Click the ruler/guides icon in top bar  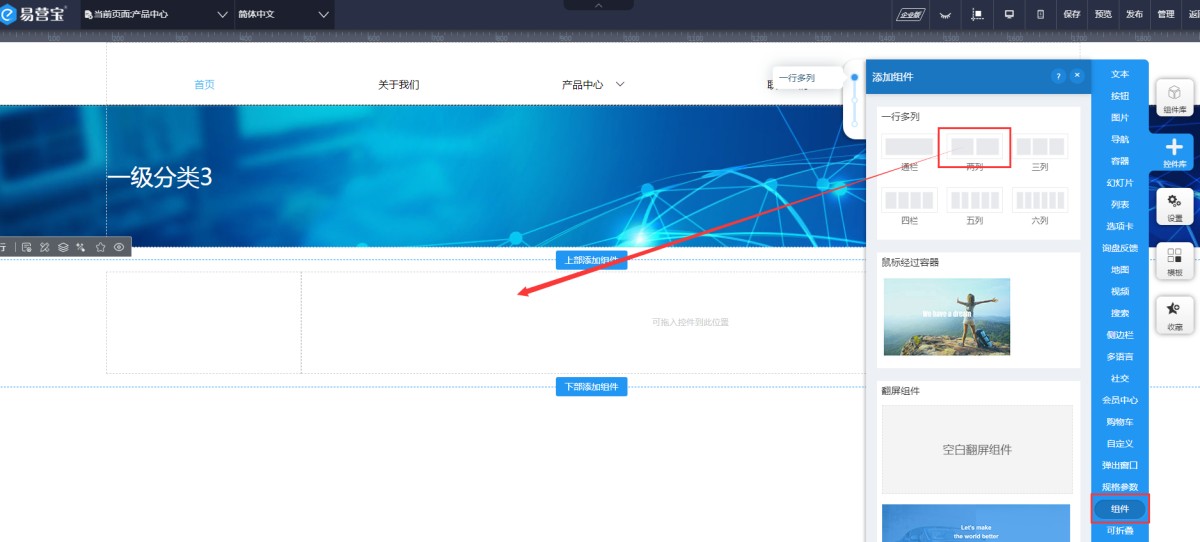tap(977, 14)
